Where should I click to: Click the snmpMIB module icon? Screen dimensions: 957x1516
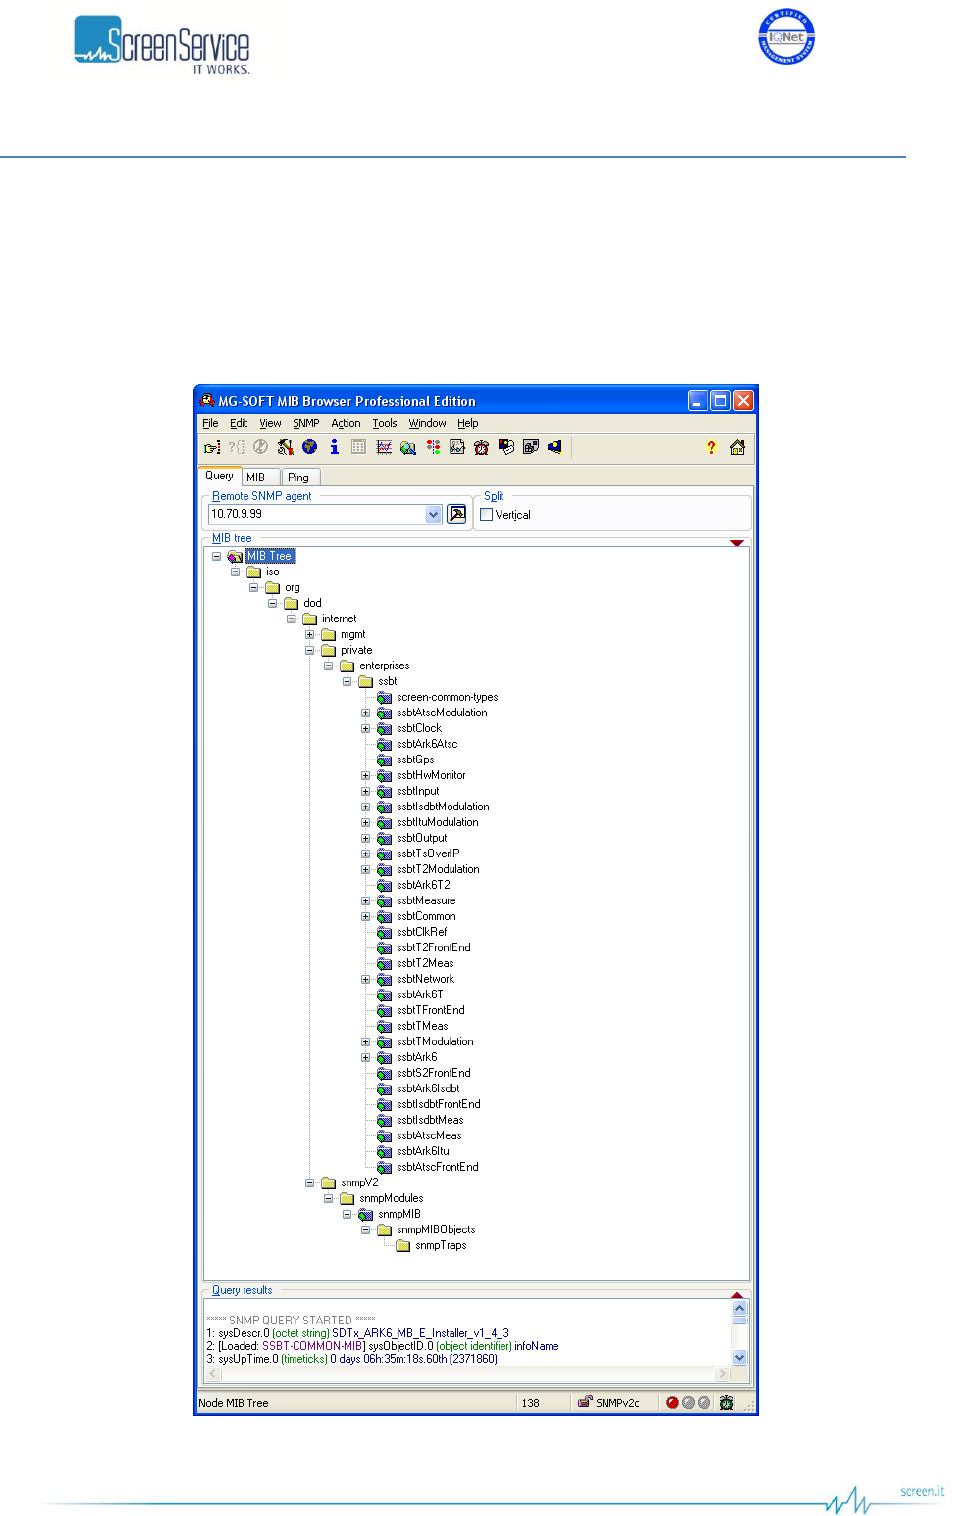366,1214
